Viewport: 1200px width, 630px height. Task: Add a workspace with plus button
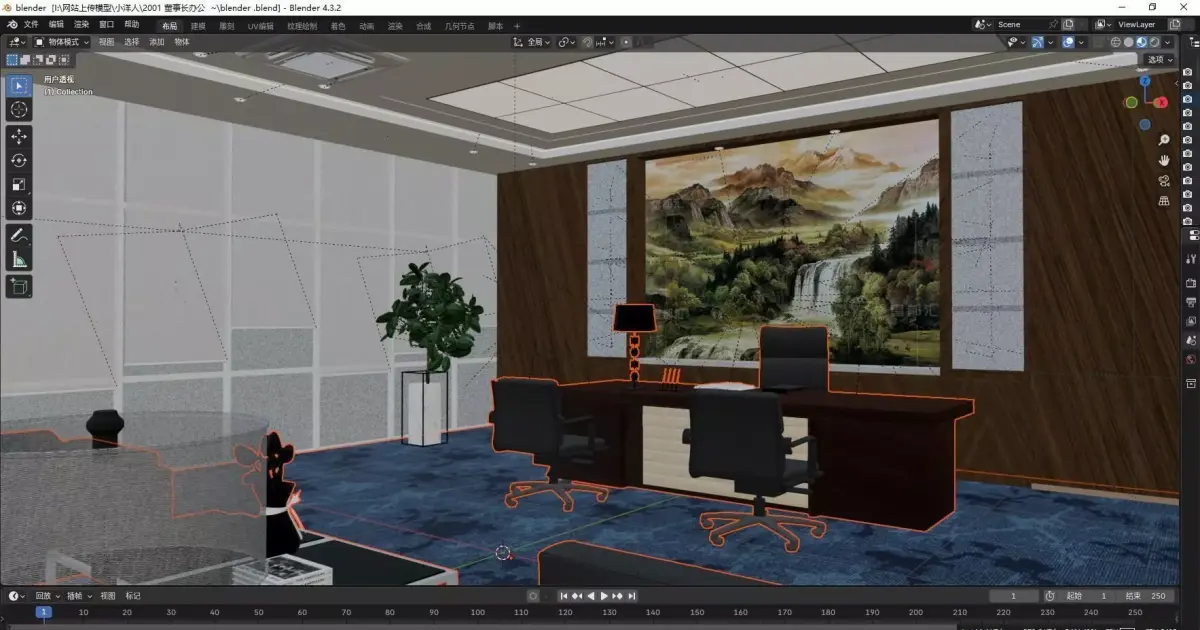pos(517,26)
